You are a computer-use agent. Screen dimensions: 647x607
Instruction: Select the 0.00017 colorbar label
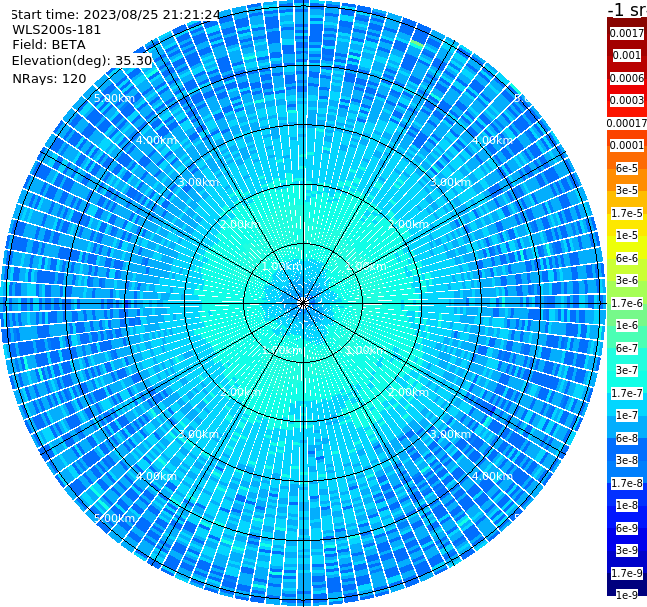coord(627,123)
